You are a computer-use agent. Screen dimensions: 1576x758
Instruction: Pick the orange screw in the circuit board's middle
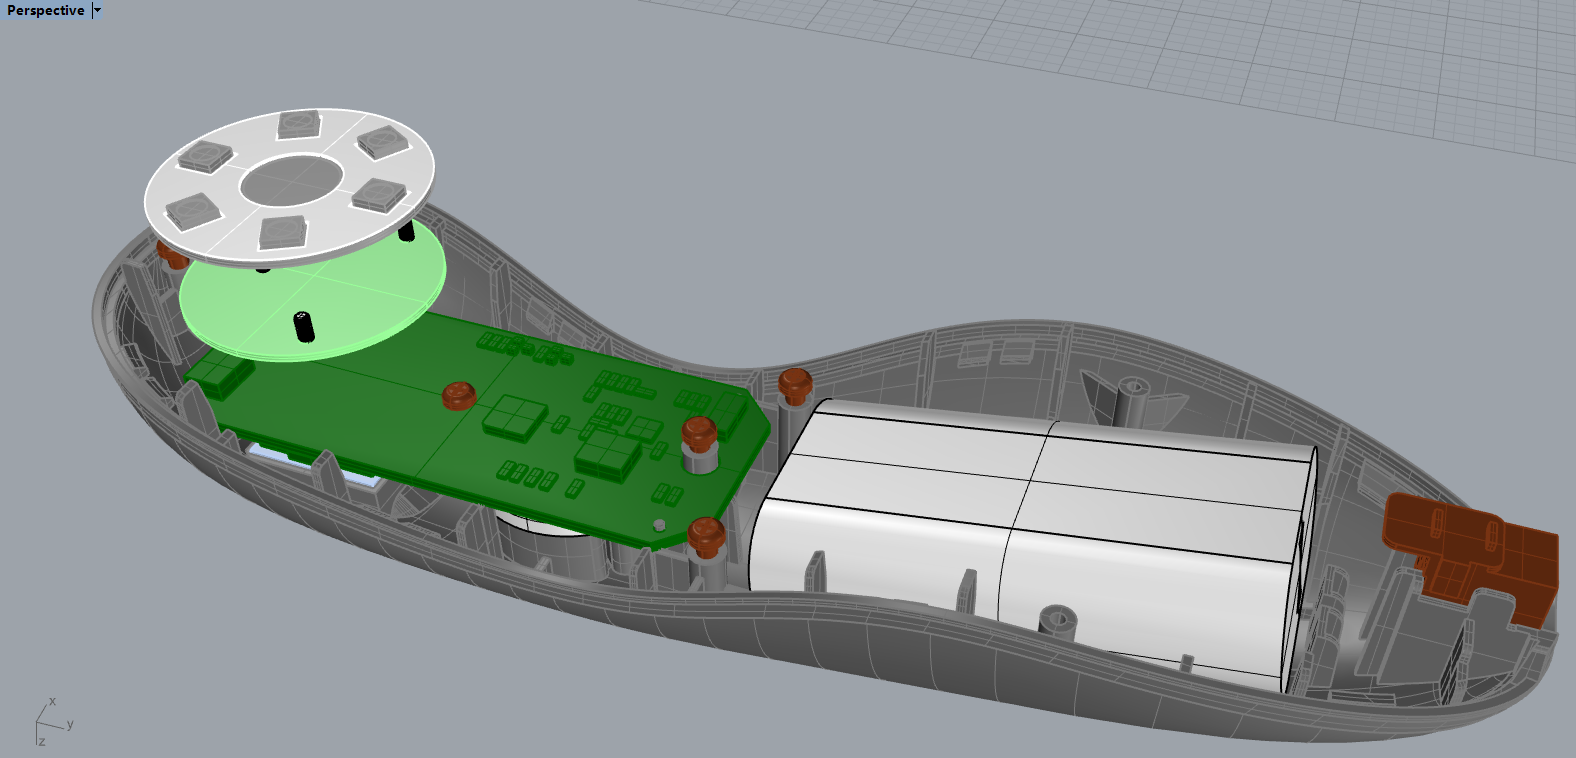[458, 395]
